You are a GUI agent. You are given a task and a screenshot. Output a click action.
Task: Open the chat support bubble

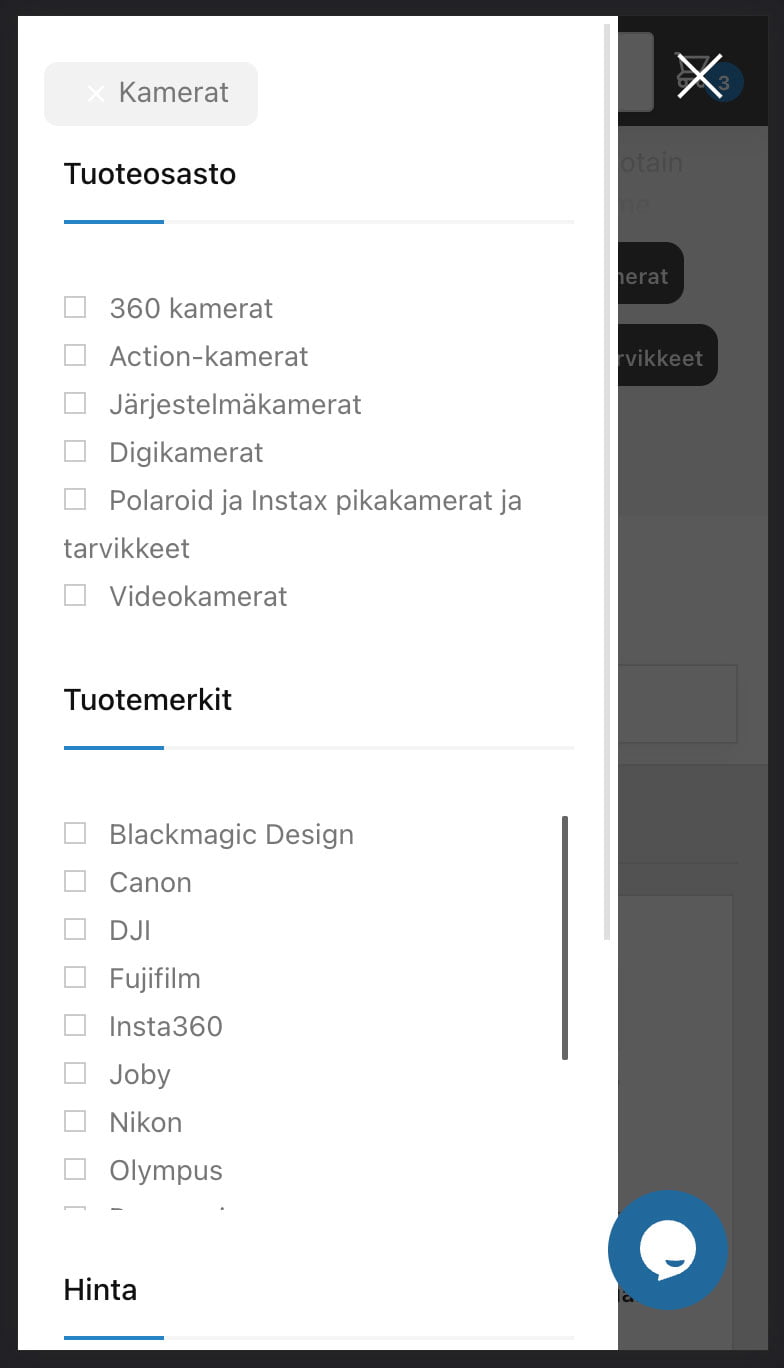(668, 1250)
